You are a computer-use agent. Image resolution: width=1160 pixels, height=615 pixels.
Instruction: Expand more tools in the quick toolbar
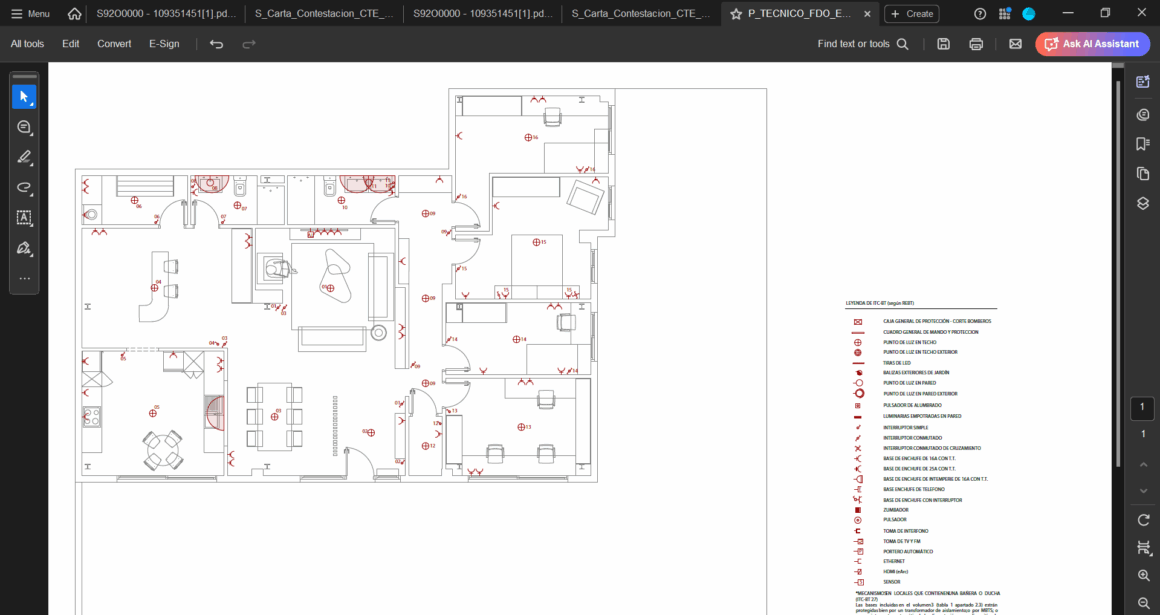(24, 278)
